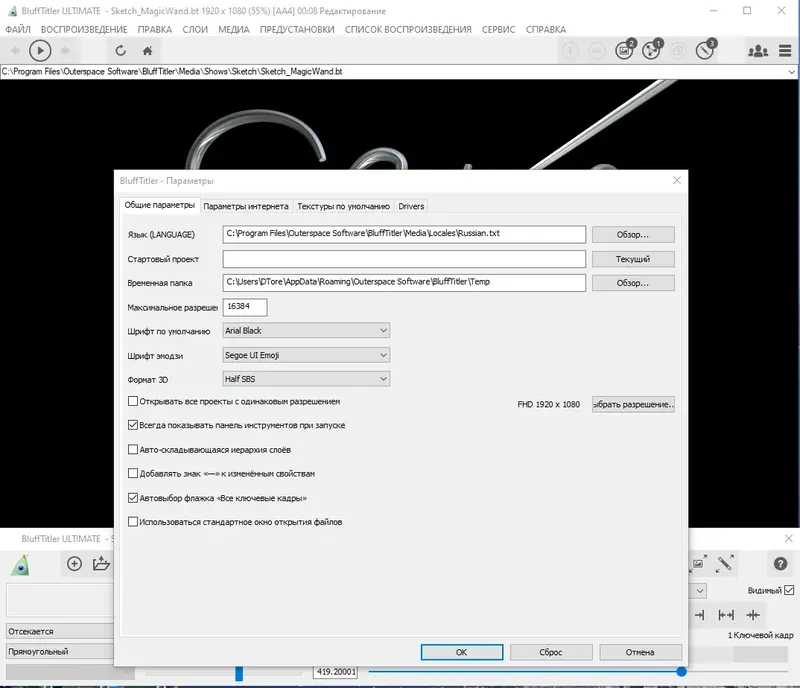Click the Стартовый проект input field
This screenshot has height=688, width=800.
tap(404, 259)
